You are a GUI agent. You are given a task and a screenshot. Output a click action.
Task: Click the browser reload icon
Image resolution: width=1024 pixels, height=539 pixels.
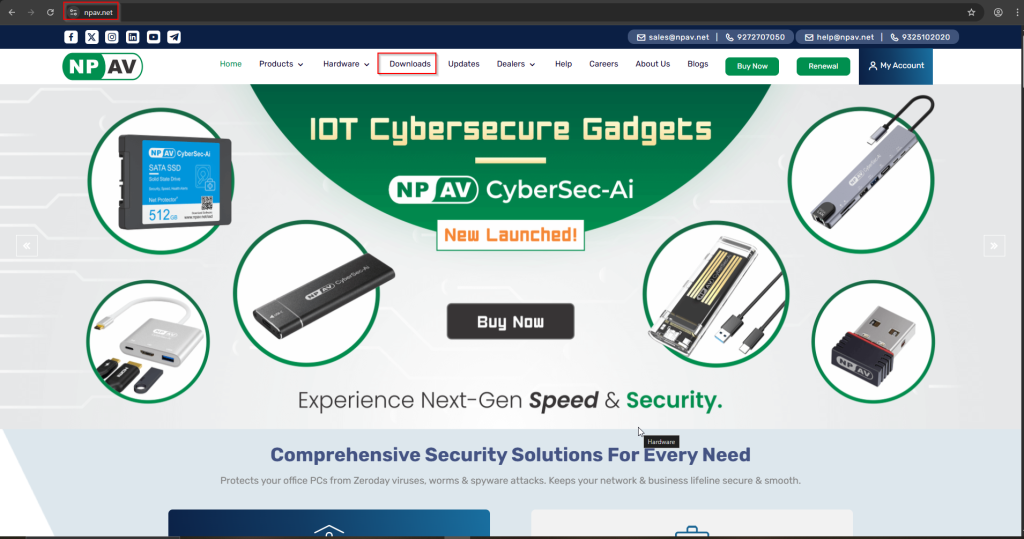coord(50,12)
